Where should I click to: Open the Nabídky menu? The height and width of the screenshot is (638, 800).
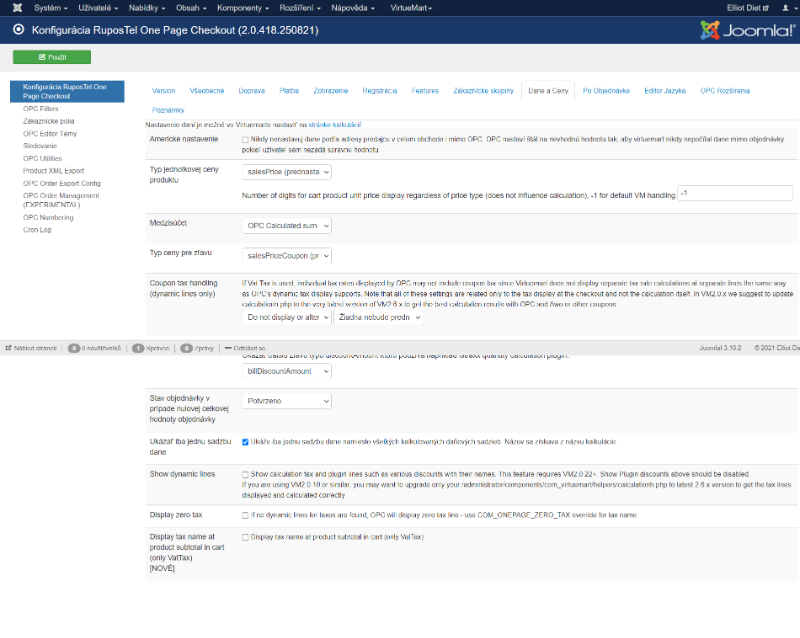[147, 8]
